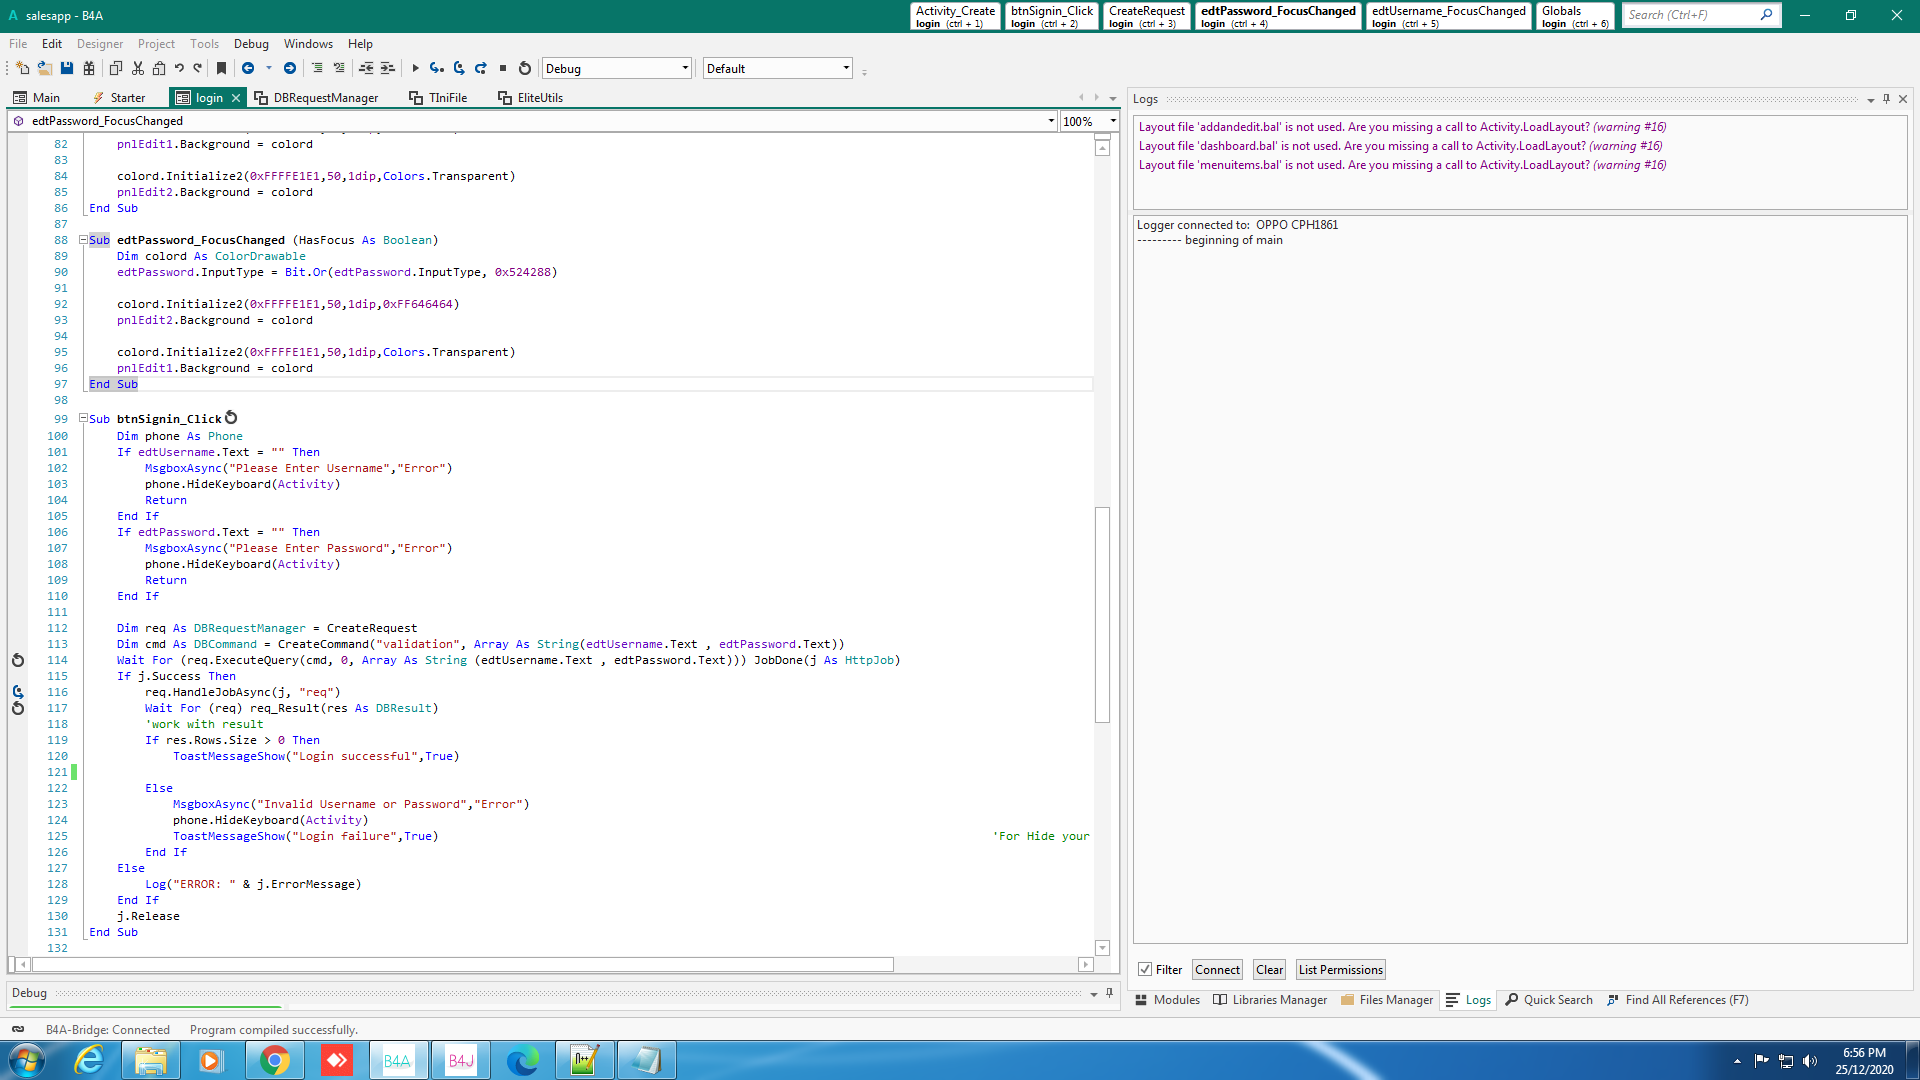Screen dimensions: 1920x1080
Task: Click the List Permissions button
Action: tap(1340, 970)
